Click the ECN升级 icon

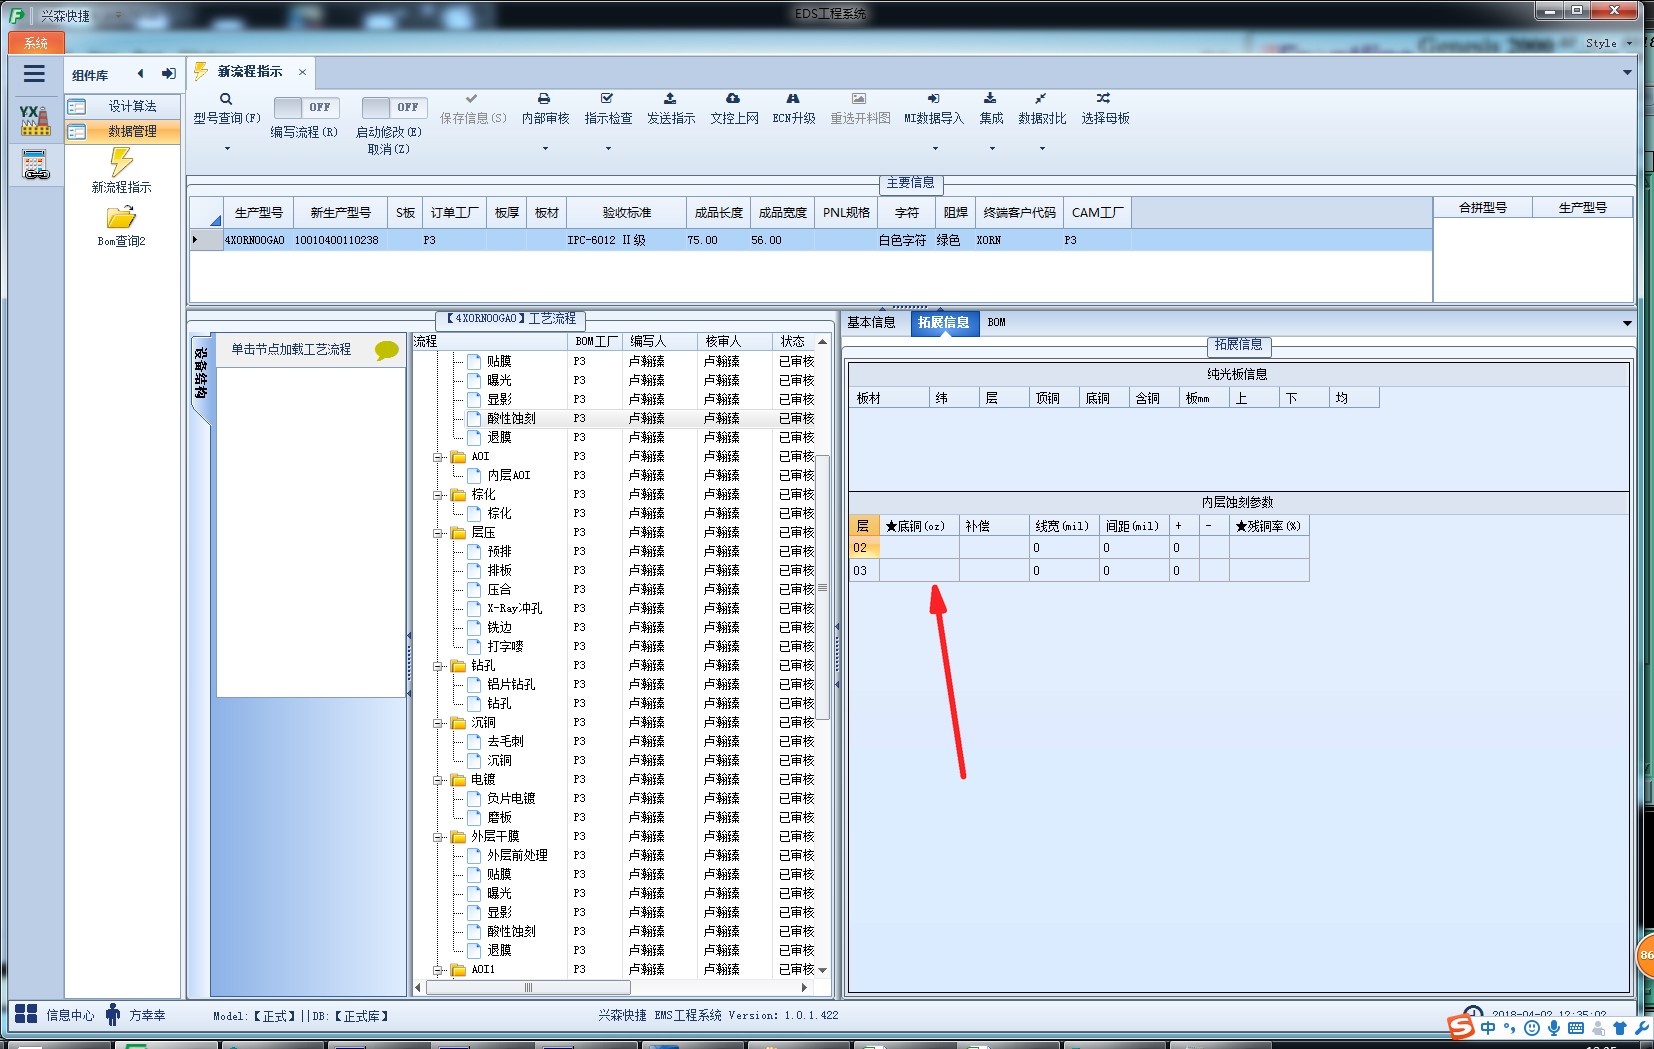coord(793,99)
